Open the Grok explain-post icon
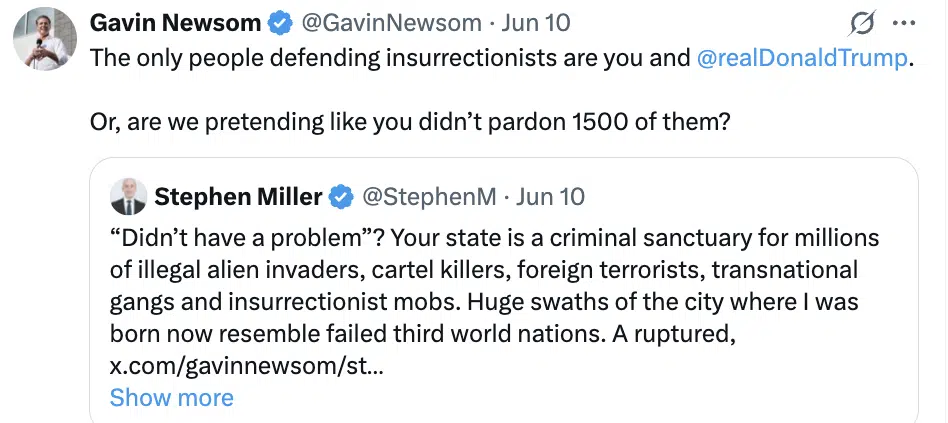 pos(863,24)
